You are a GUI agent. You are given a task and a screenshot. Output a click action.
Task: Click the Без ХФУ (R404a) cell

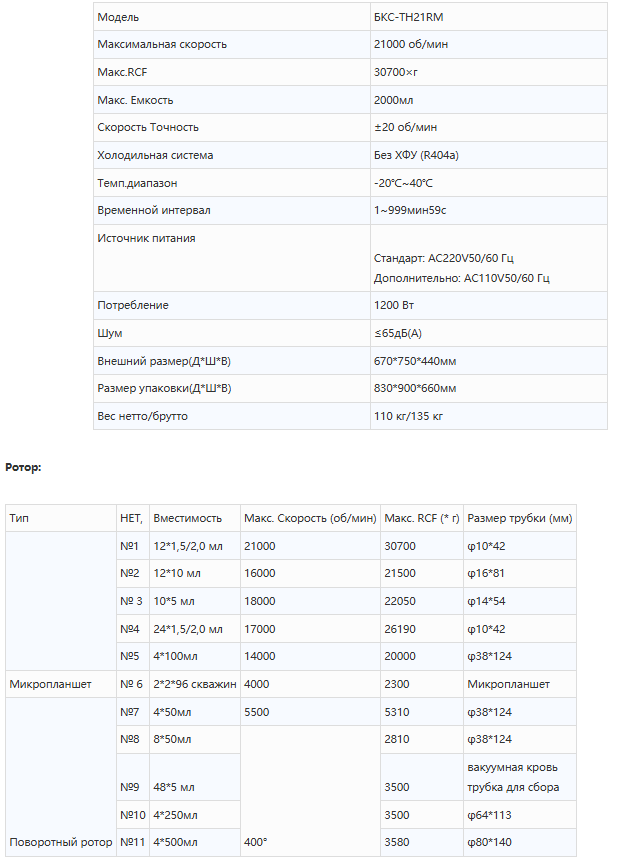pyautogui.click(x=416, y=155)
